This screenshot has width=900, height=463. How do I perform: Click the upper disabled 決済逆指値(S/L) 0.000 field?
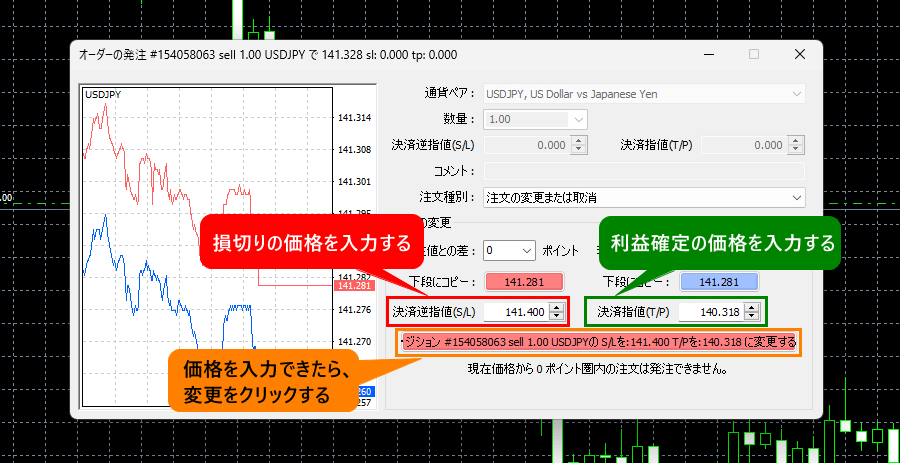527,145
